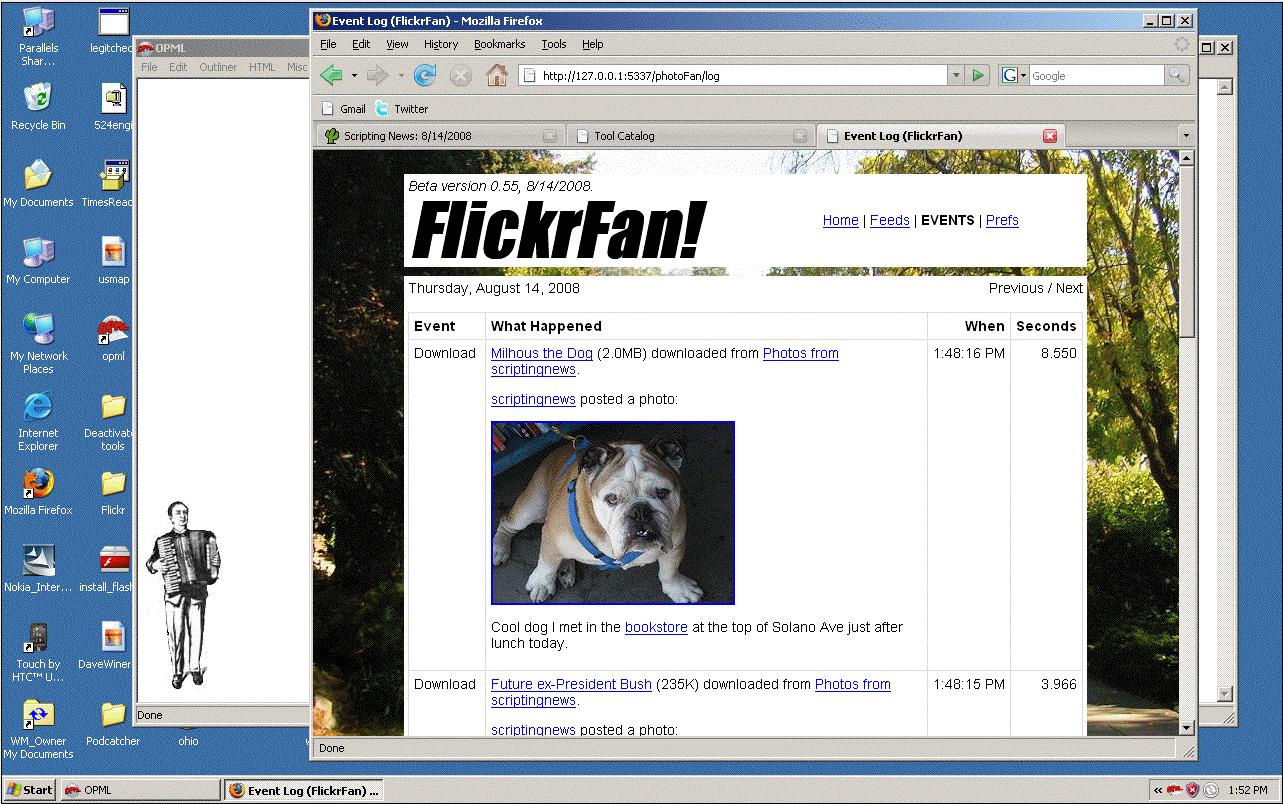
Task: Click in the URL address field
Action: (740, 76)
